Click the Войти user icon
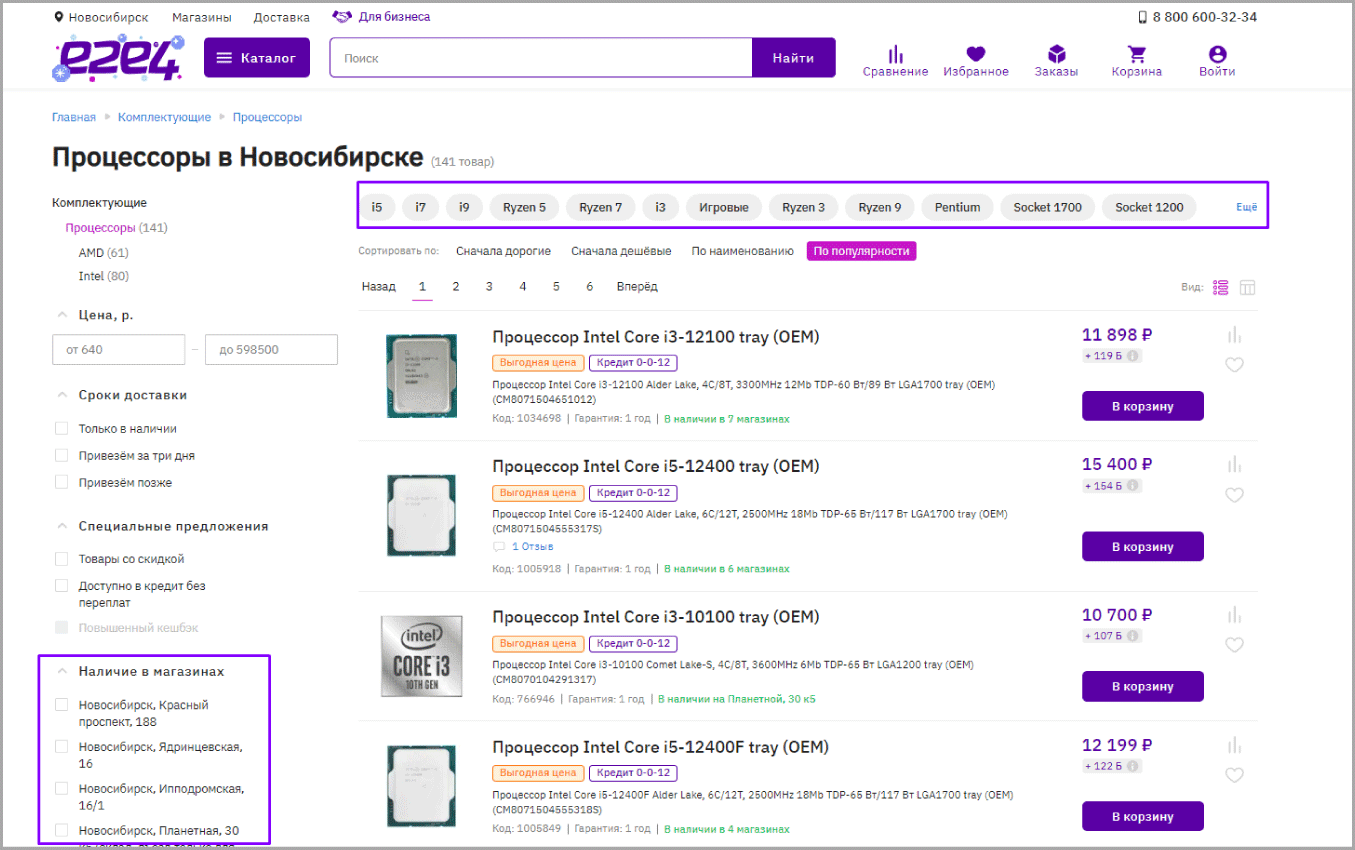Viewport: 1355px width, 850px height. (1217, 54)
